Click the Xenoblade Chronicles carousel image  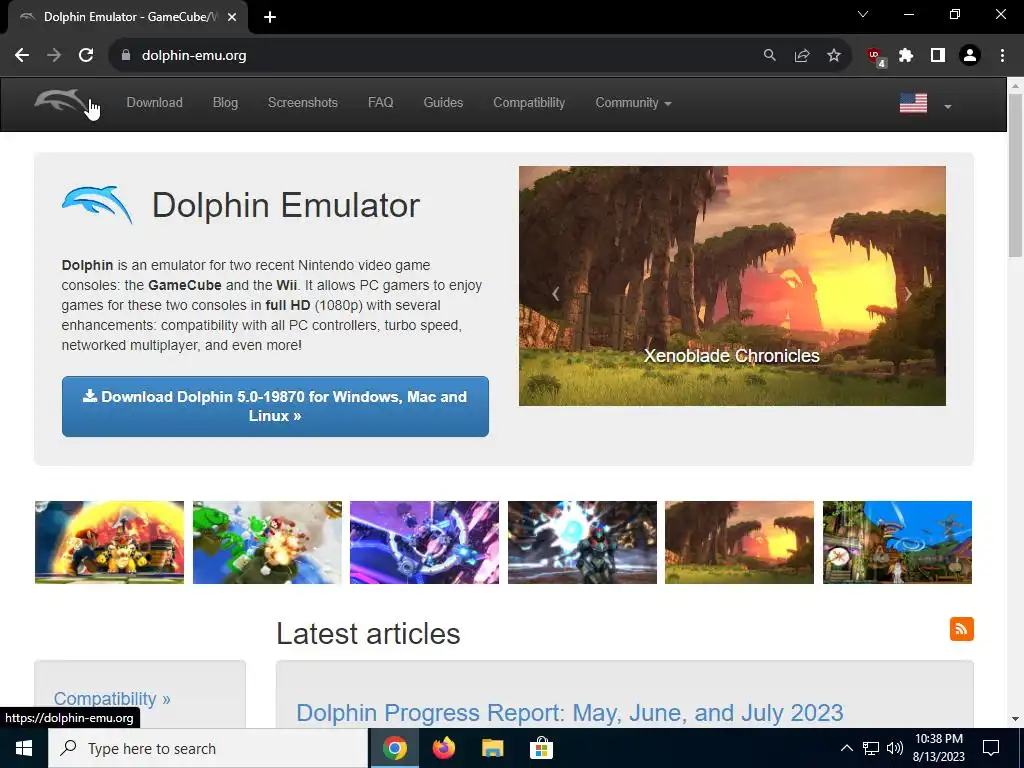(732, 285)
